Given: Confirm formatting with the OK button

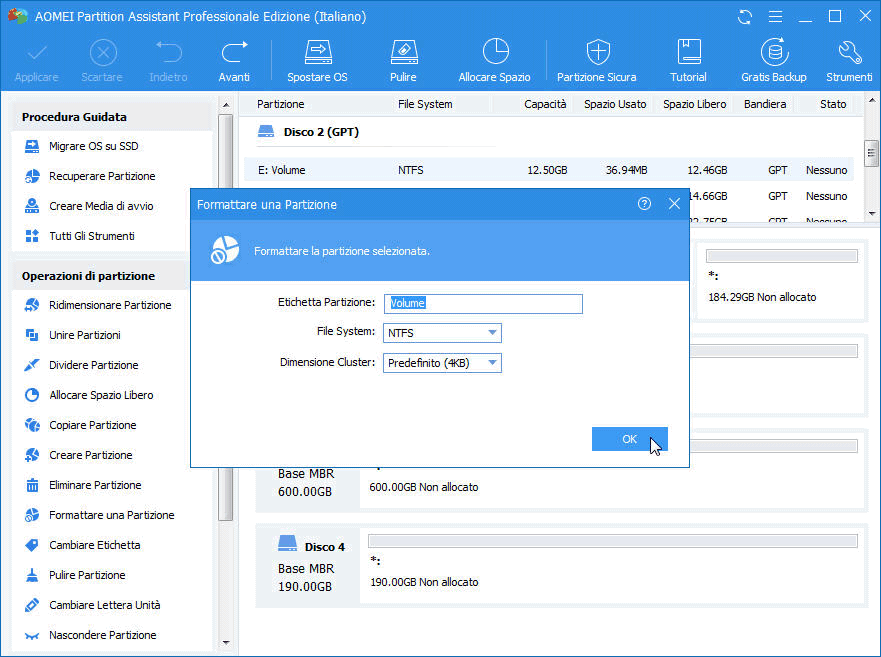Looking at the screenshot, I should (x=629, y=439).
